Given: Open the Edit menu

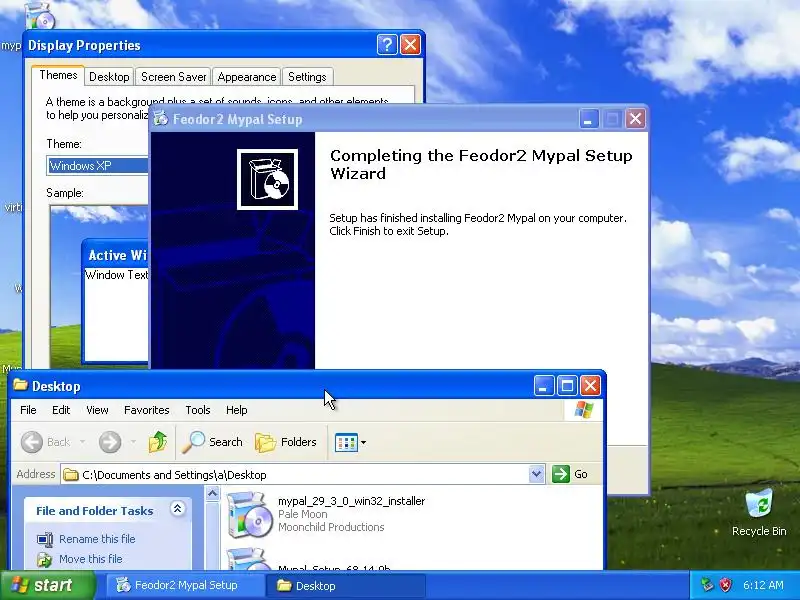Looking at the screenshot, I should [61, 410].
